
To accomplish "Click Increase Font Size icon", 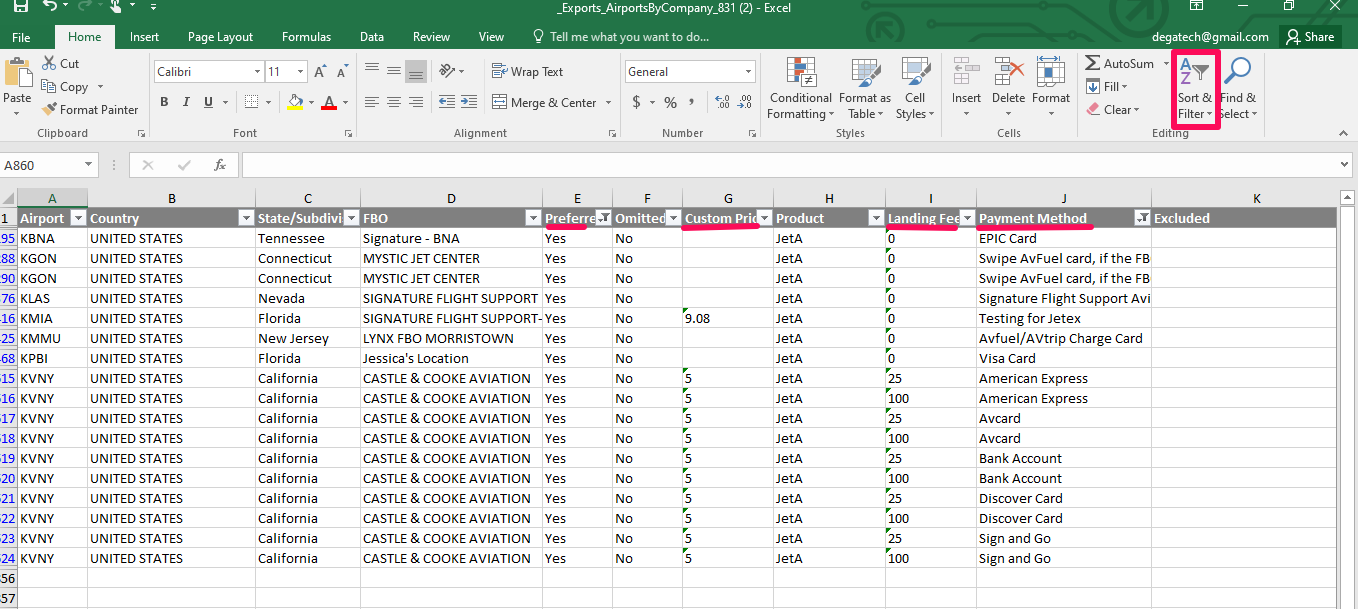I will coord(320,72).
